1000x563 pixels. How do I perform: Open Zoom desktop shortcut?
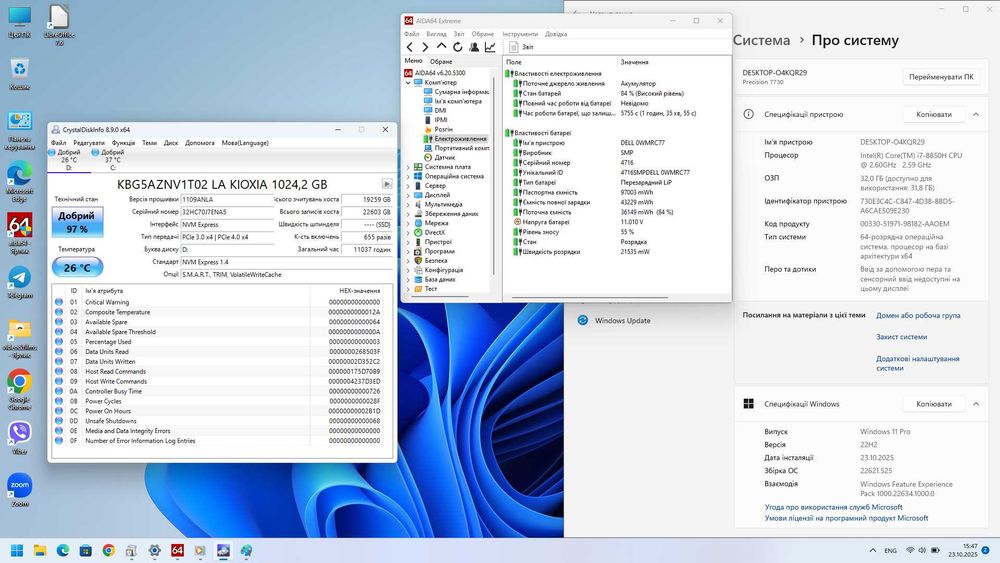(x=20, y=490)
